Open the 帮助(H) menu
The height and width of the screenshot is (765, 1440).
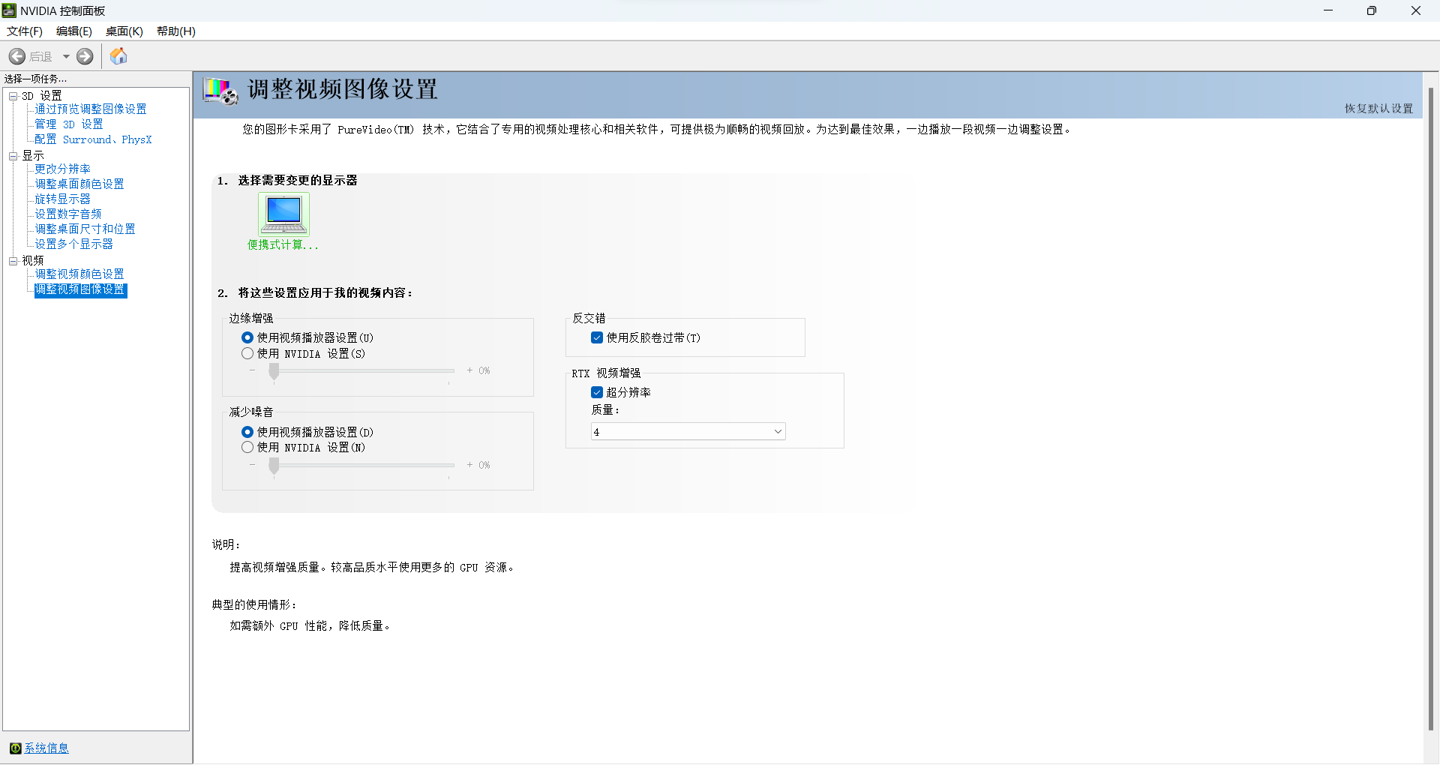point(175,31)
